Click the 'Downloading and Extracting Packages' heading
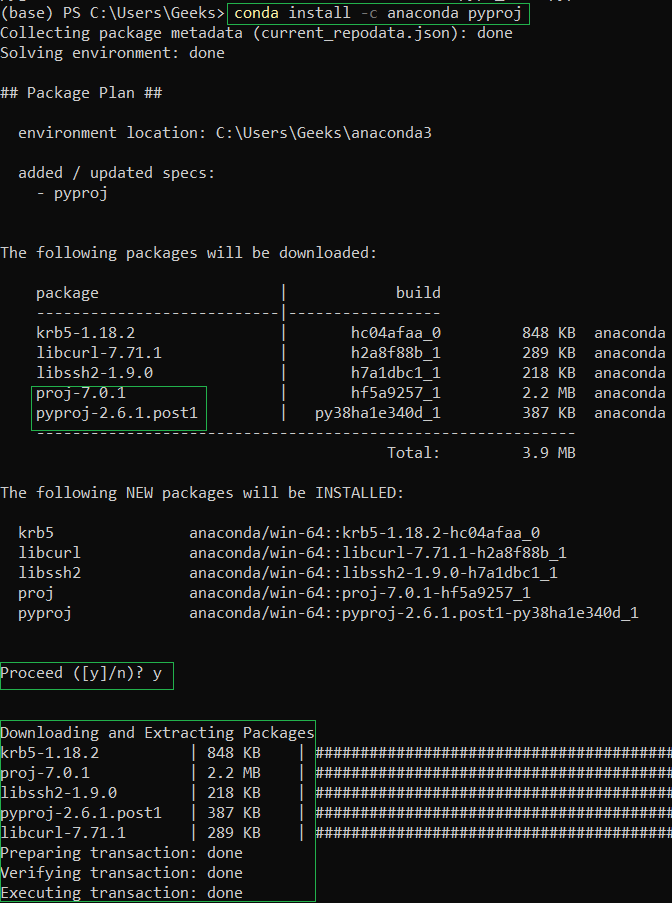 tap(157, 733)
